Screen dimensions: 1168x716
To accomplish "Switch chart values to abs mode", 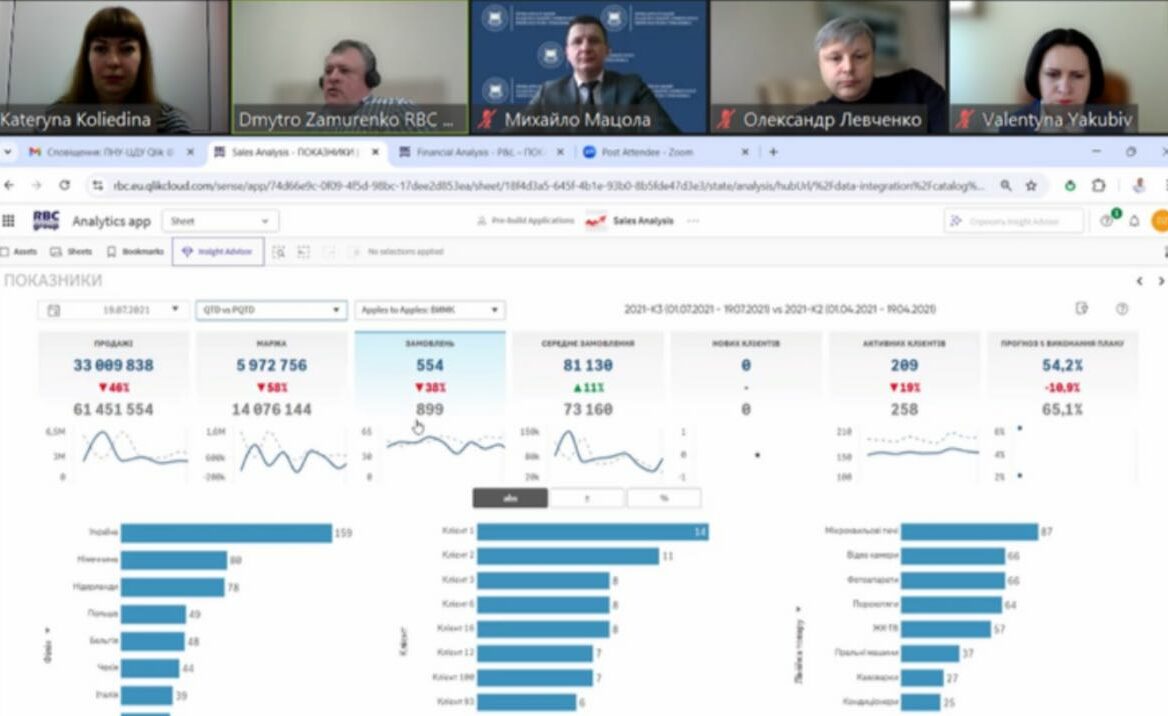I will coord(510,498).
